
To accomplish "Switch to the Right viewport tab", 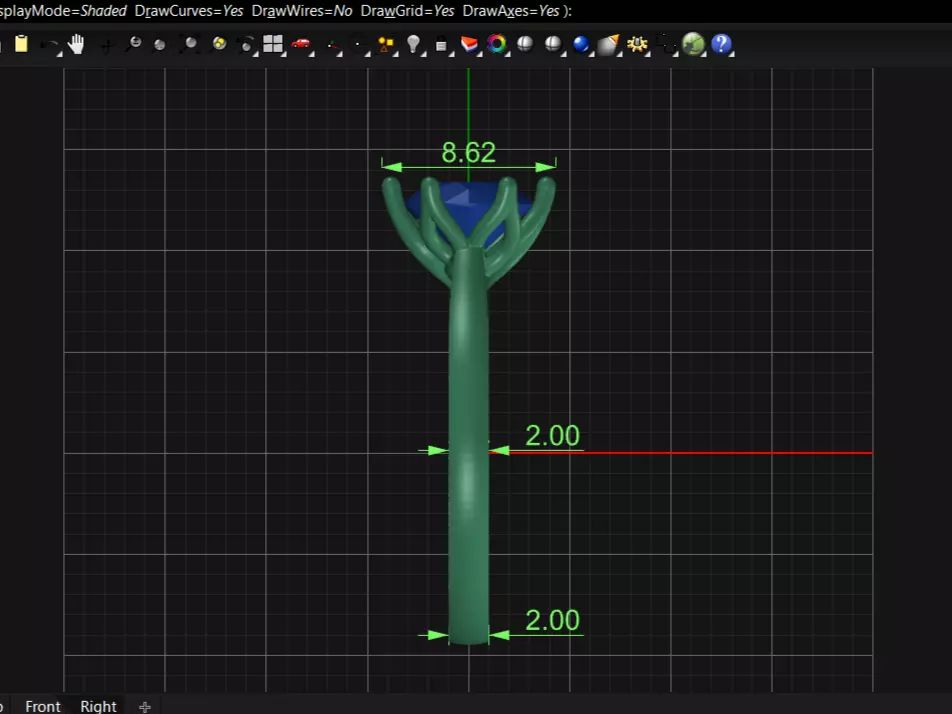I will pyautogui.click(x=98, y=706).
